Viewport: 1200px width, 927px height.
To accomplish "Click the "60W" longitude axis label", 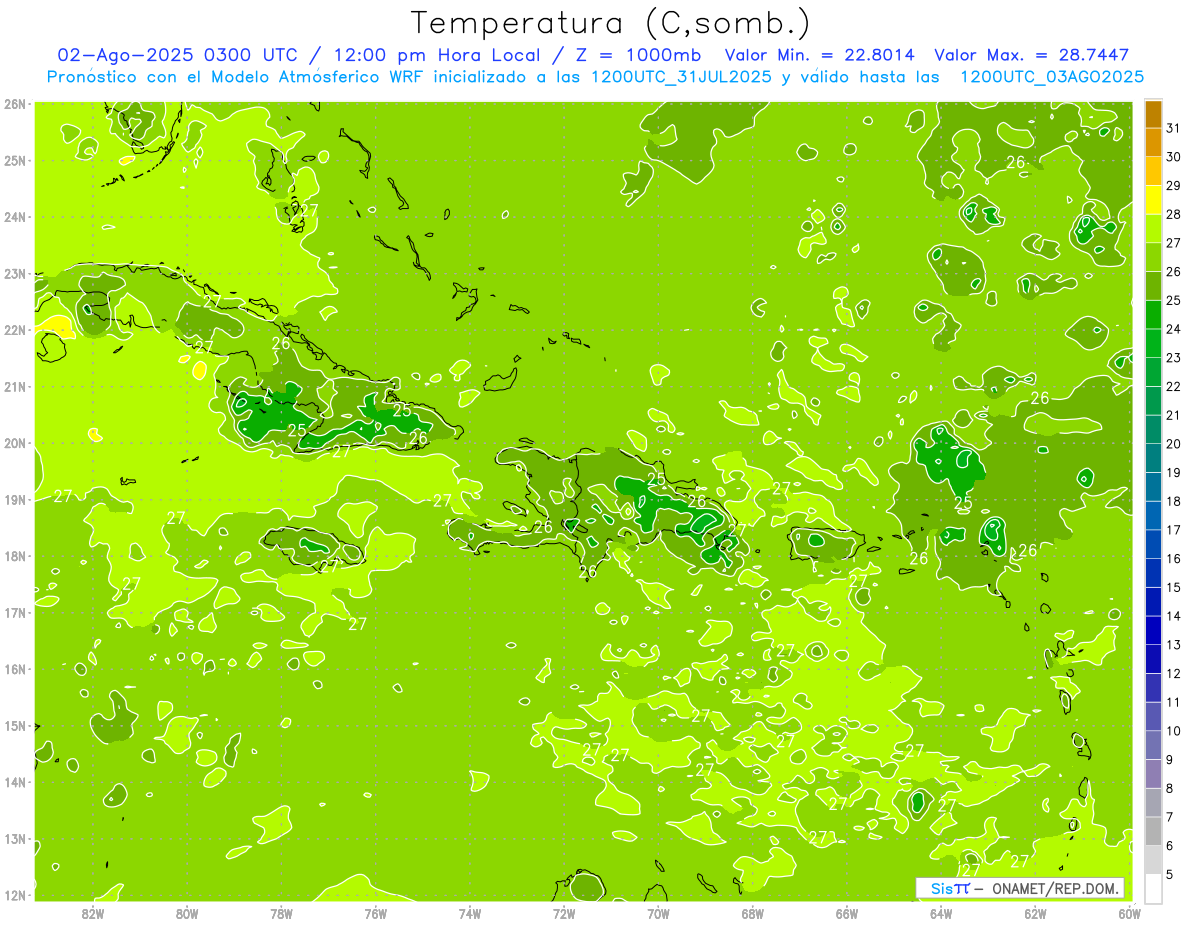I will [1129, 913].
